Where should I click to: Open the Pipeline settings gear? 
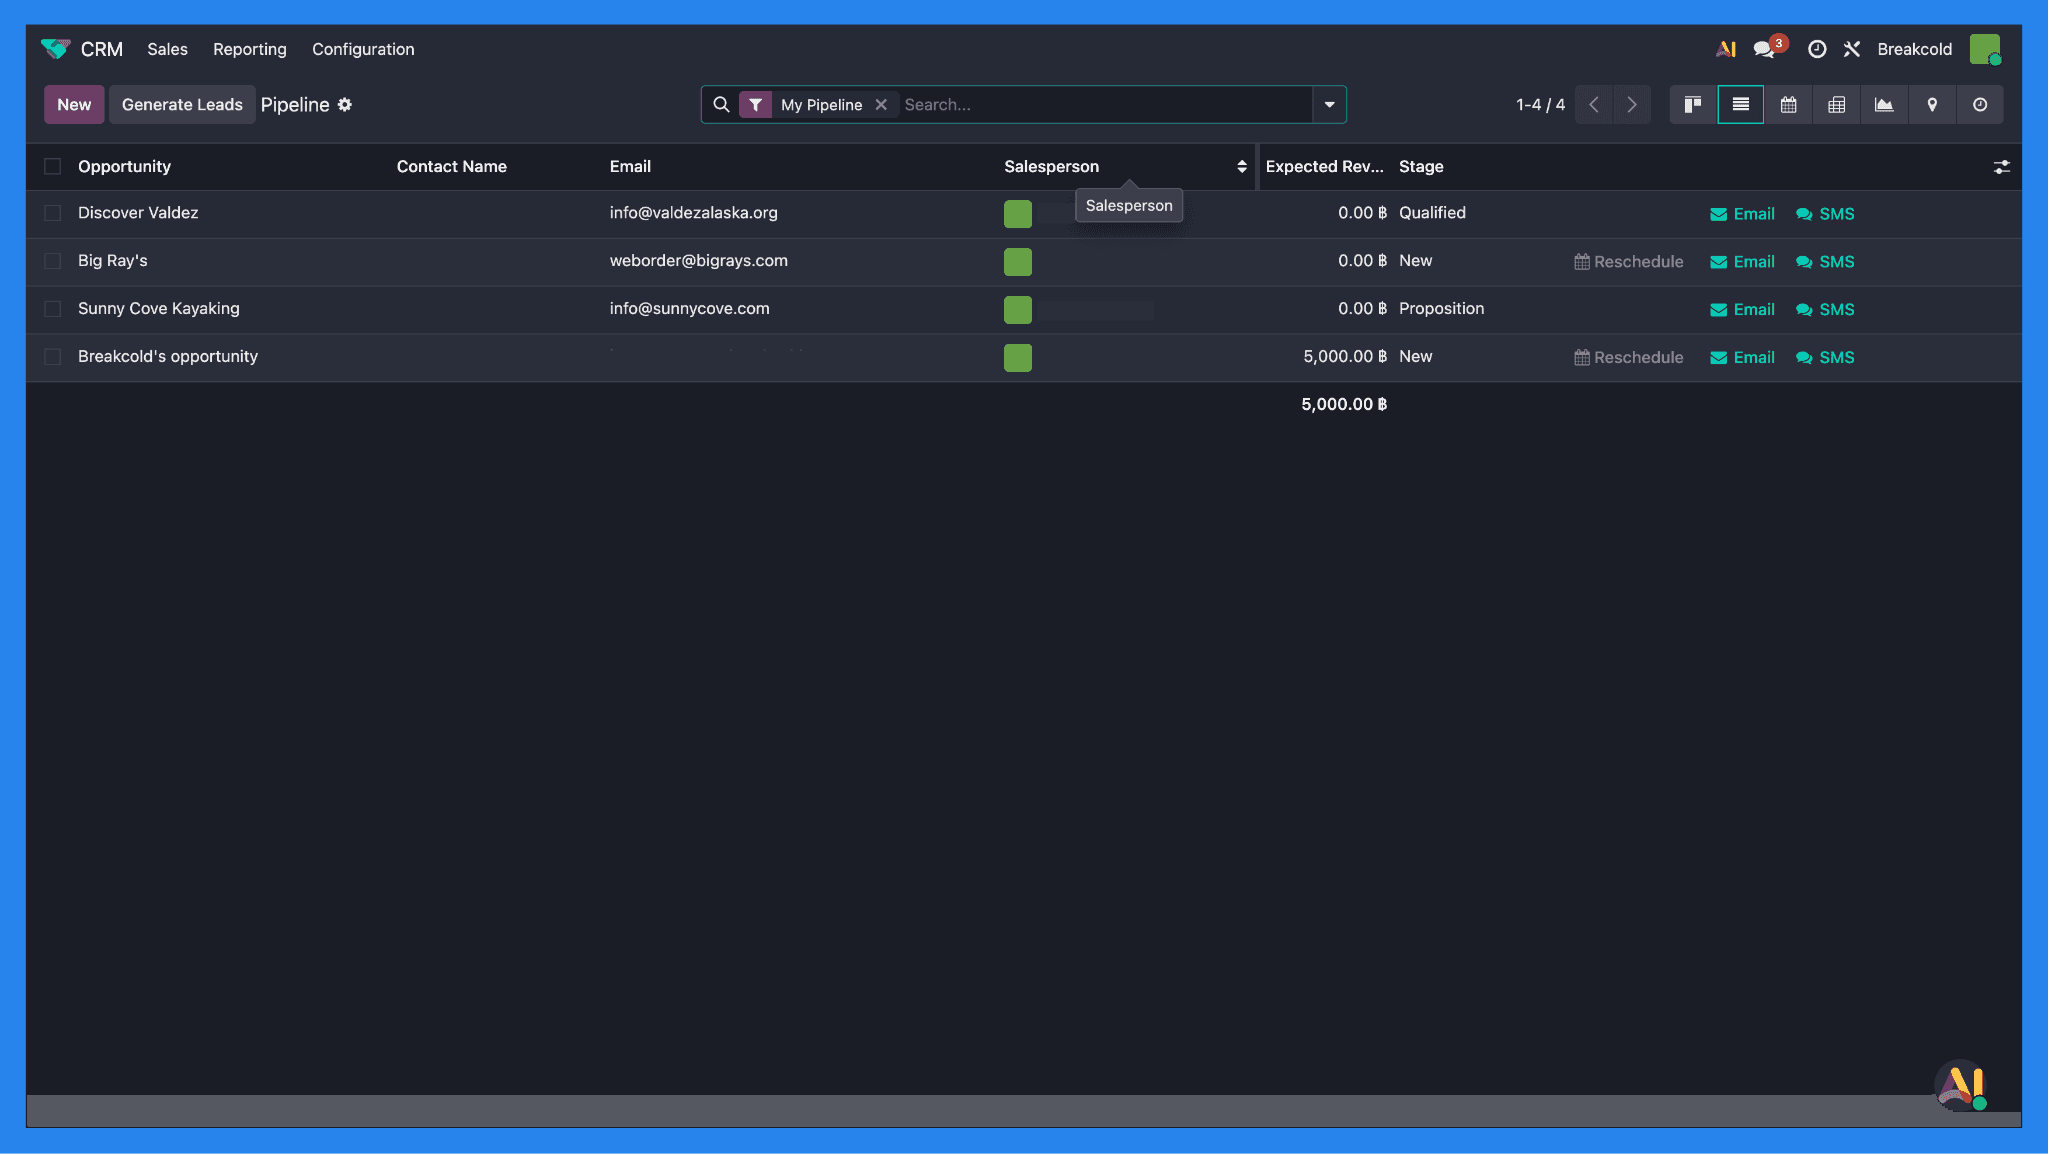[x=345, y=104]
